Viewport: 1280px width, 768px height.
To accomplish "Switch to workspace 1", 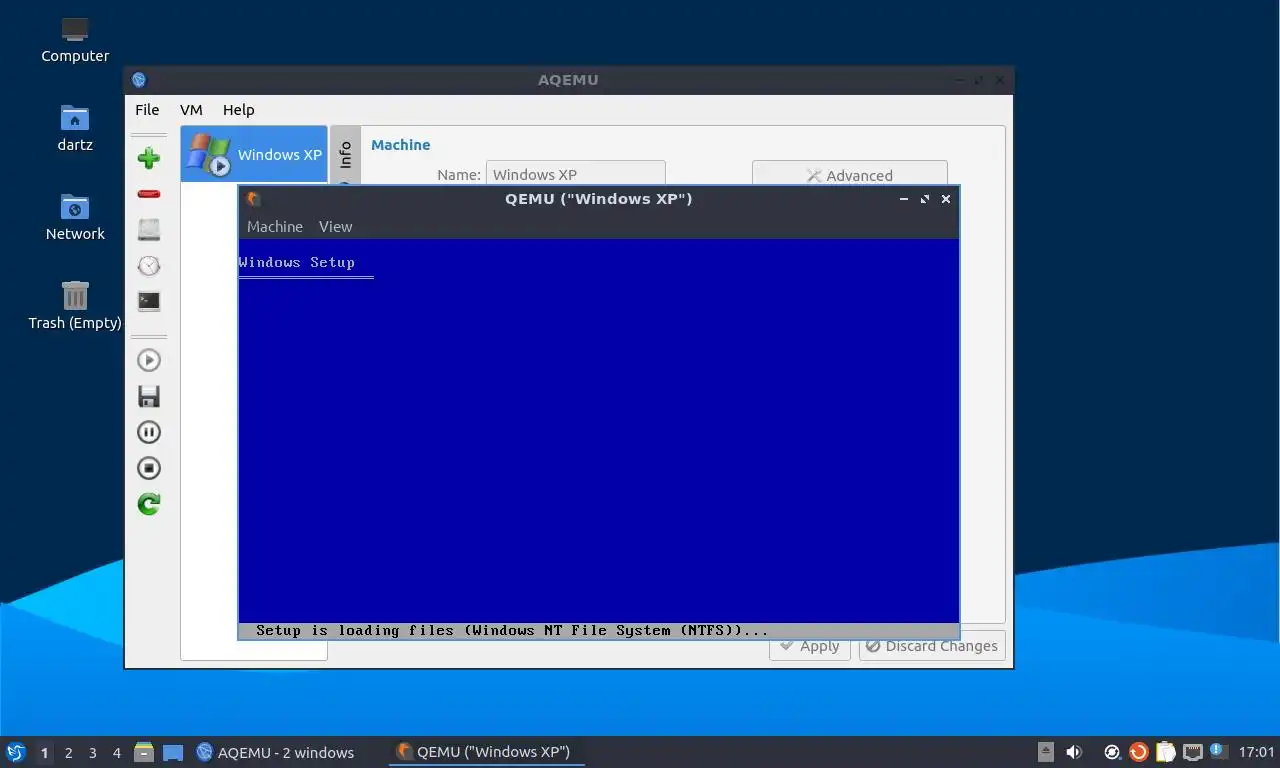I will (44, 753).
